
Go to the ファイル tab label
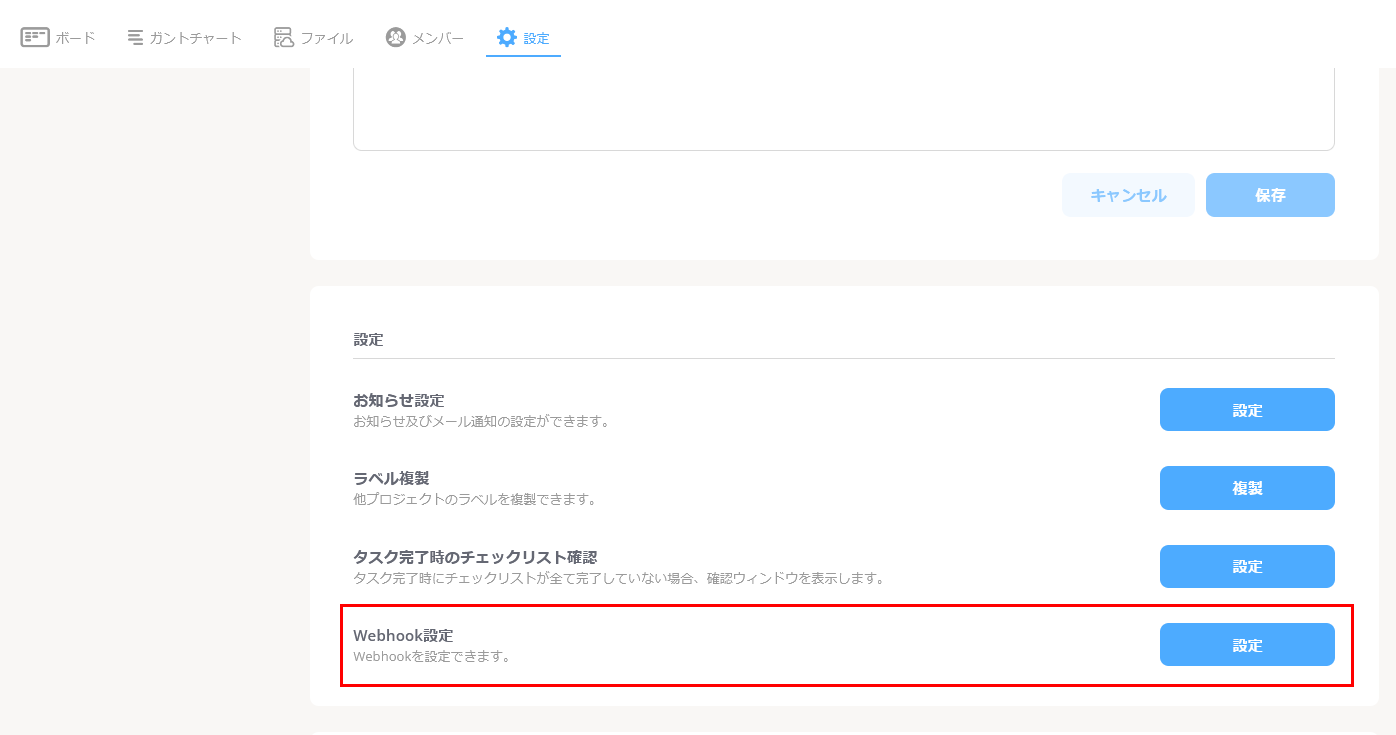click(x=327, y=38)
